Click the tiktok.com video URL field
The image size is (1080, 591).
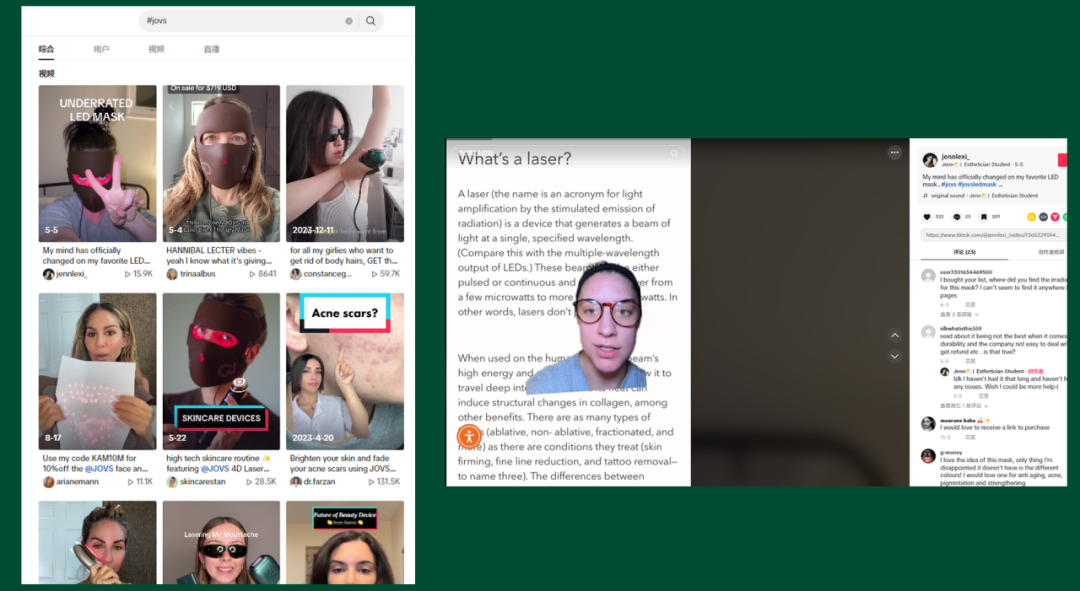(993, 235)
